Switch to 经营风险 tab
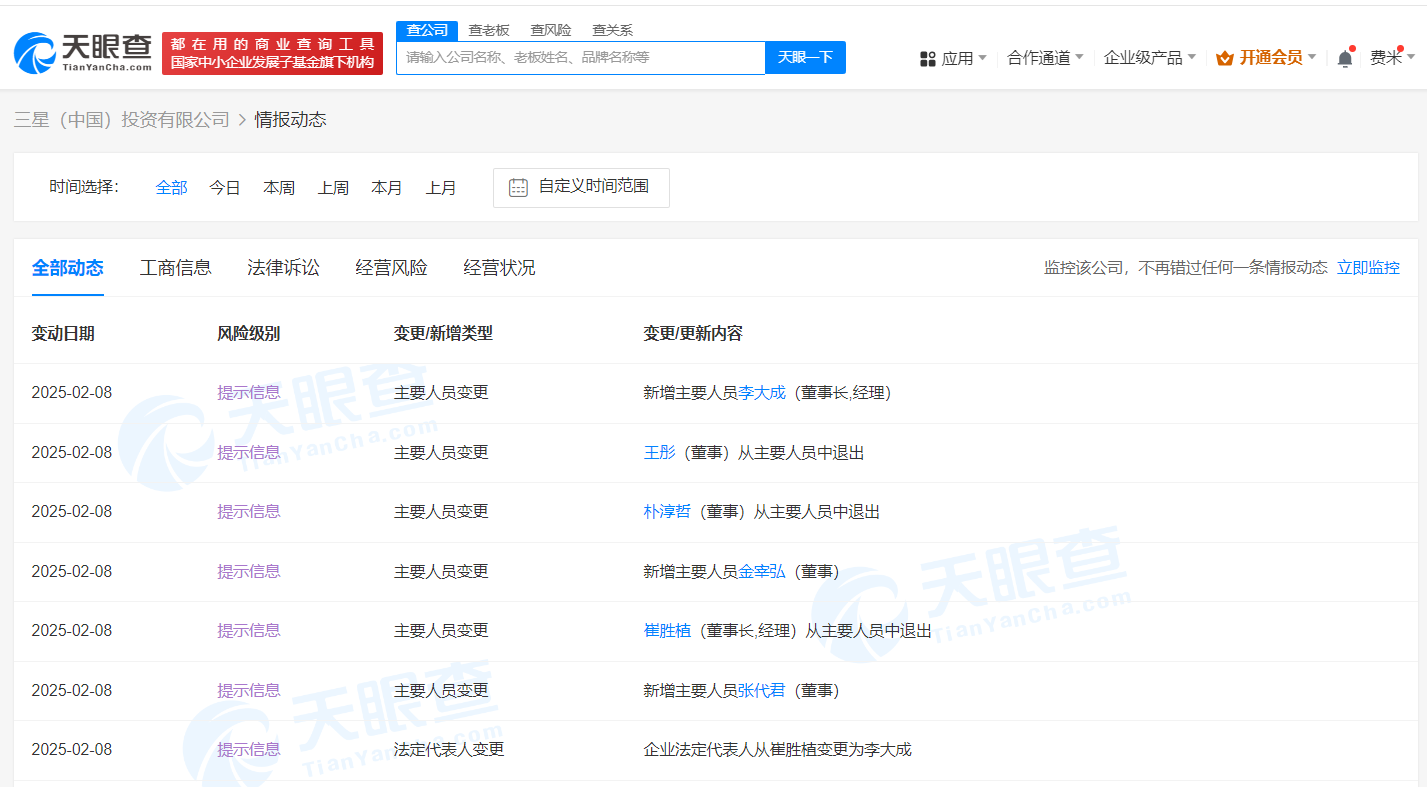The width and height of the screenshot is (1427, 787). pyautogui.click(x=392, y=267)
